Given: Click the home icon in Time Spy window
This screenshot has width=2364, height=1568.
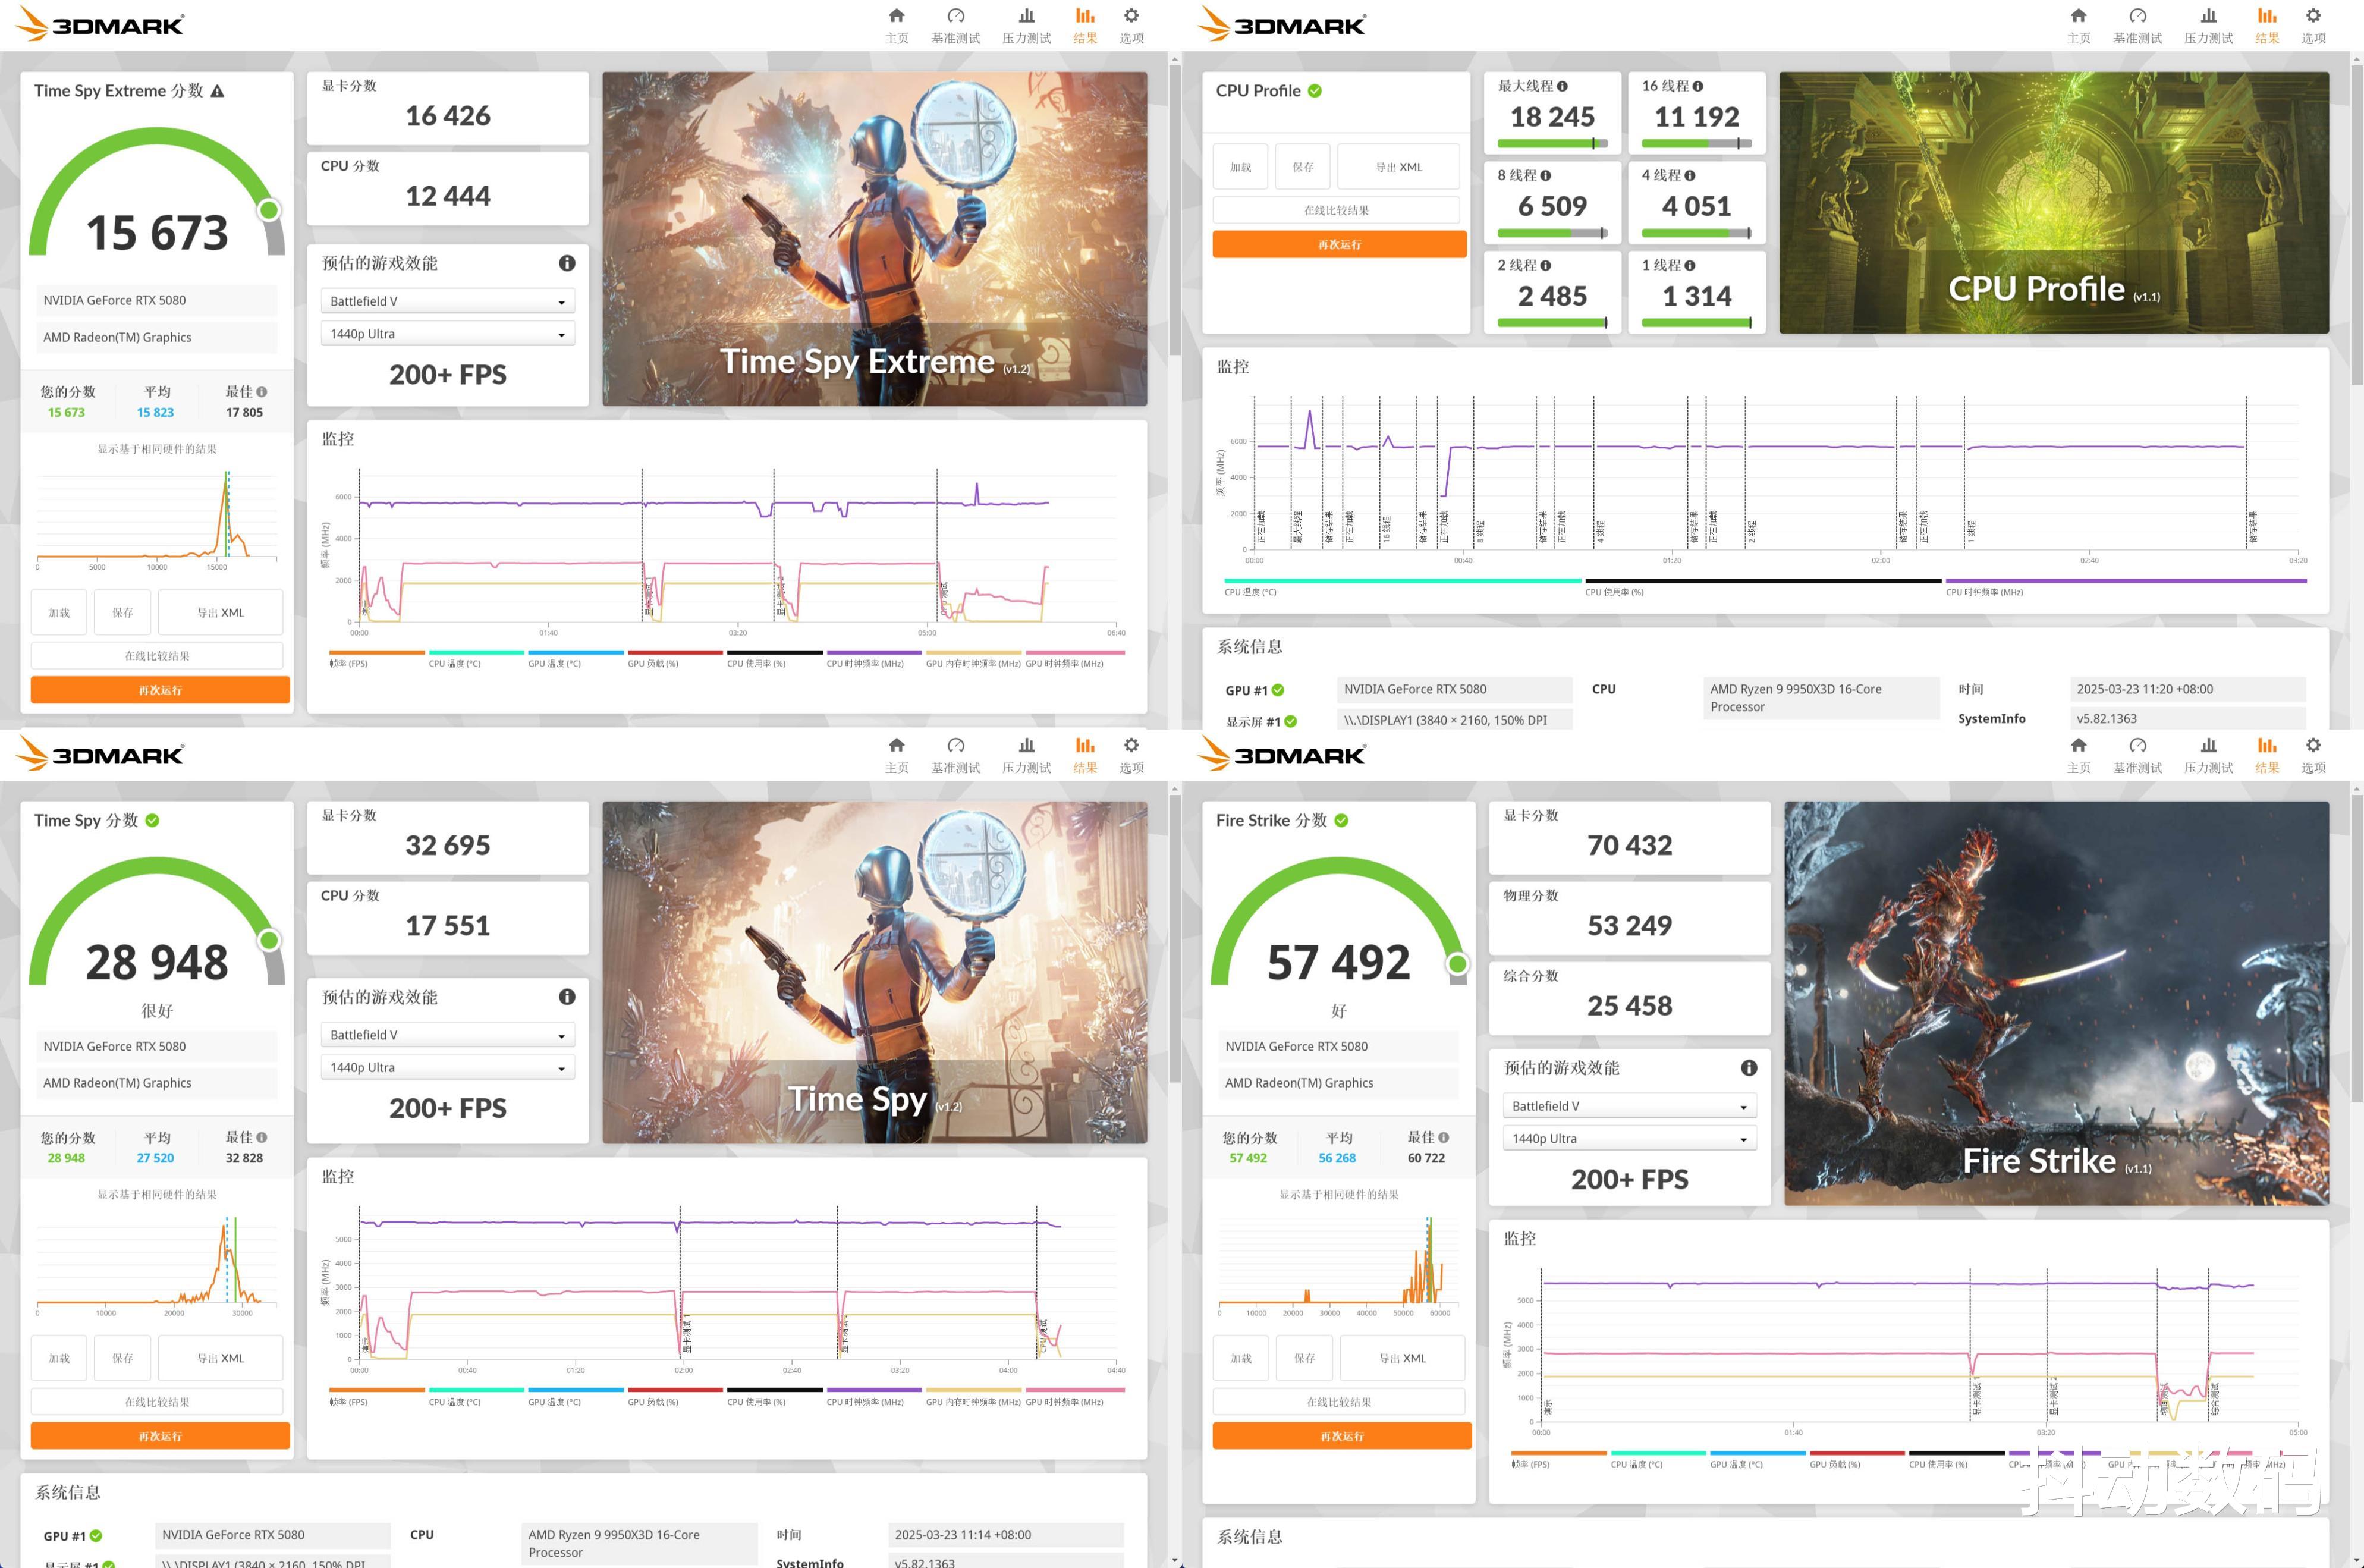Looking at the screenshot, I should tap(896, 745).
